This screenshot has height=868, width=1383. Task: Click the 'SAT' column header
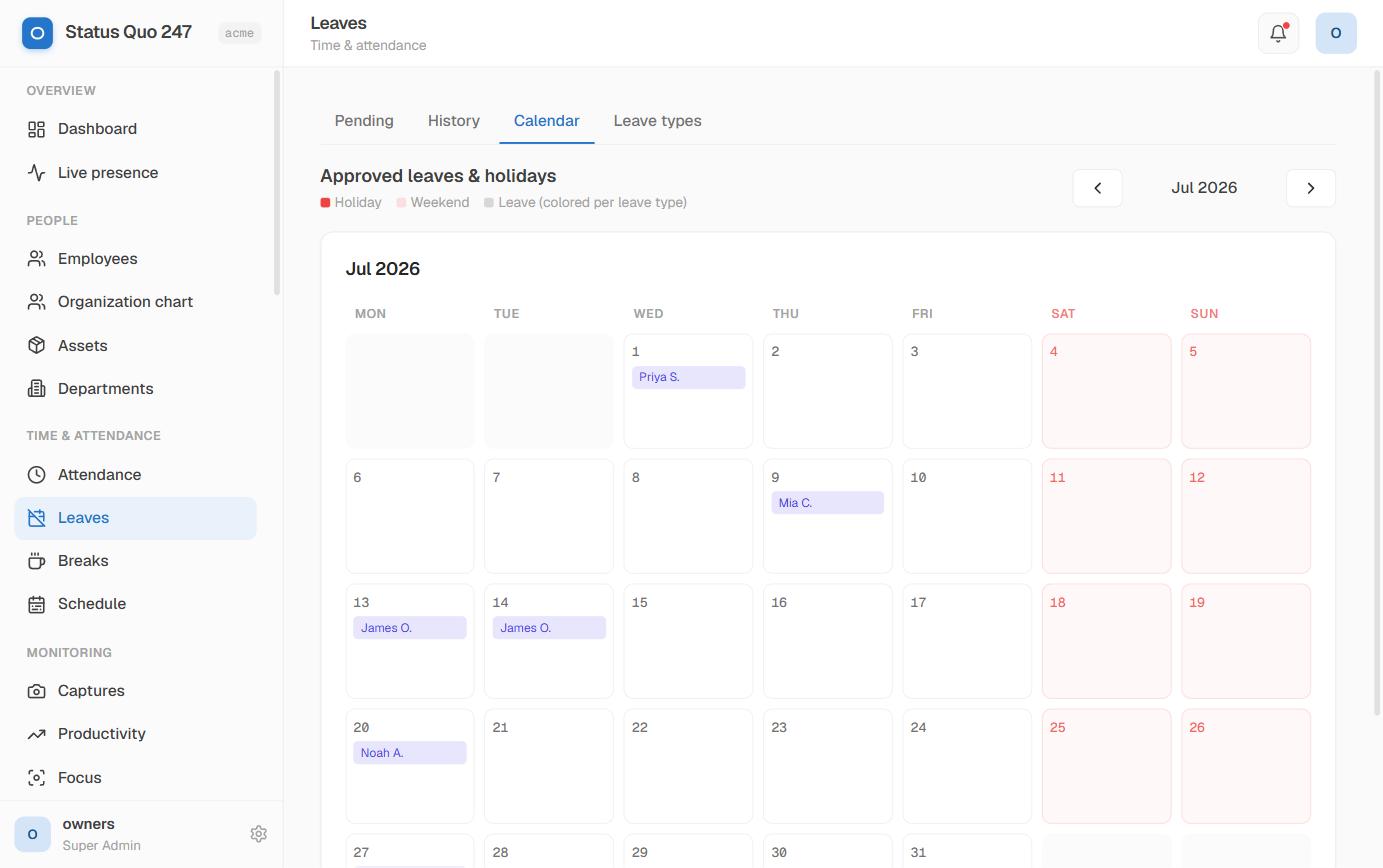[x=1063, y=314]
